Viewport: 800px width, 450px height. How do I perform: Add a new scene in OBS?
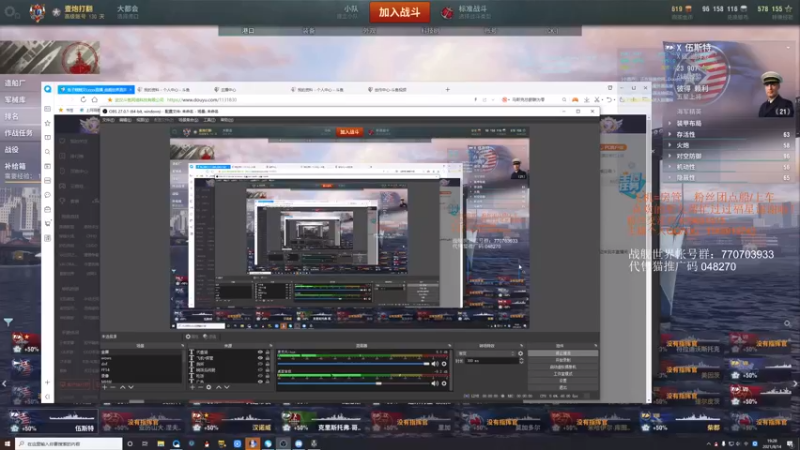click(x=105, y=387)
